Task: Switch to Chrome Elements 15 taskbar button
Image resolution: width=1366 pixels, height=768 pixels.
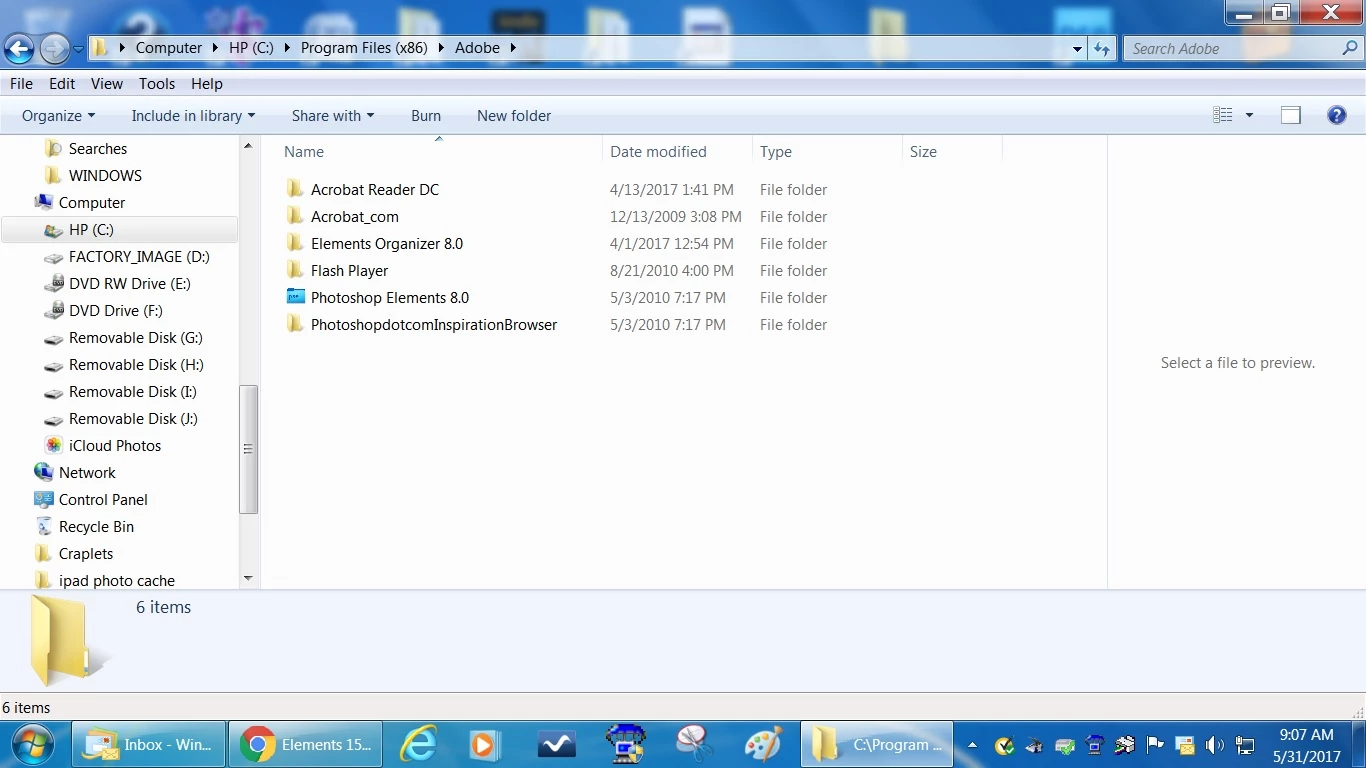Action: (305, 745)
